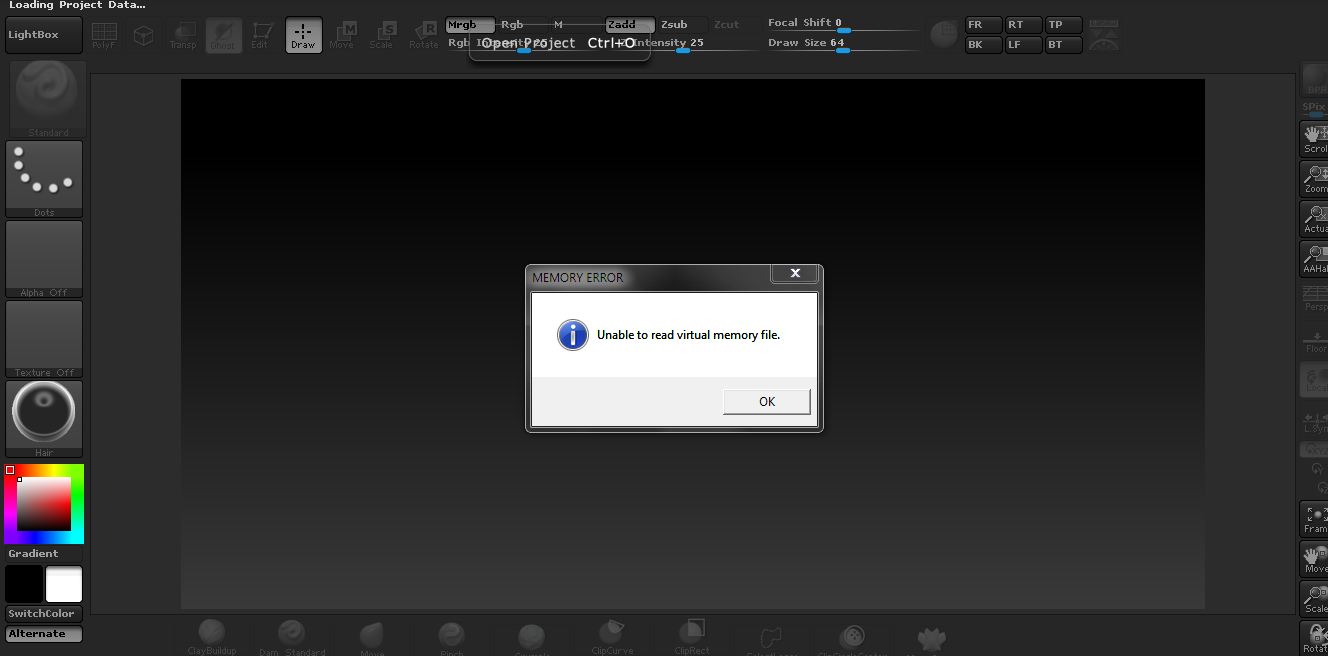Click OK in the Memory Error dialog

pyautogui.click(x=766, y=401)
